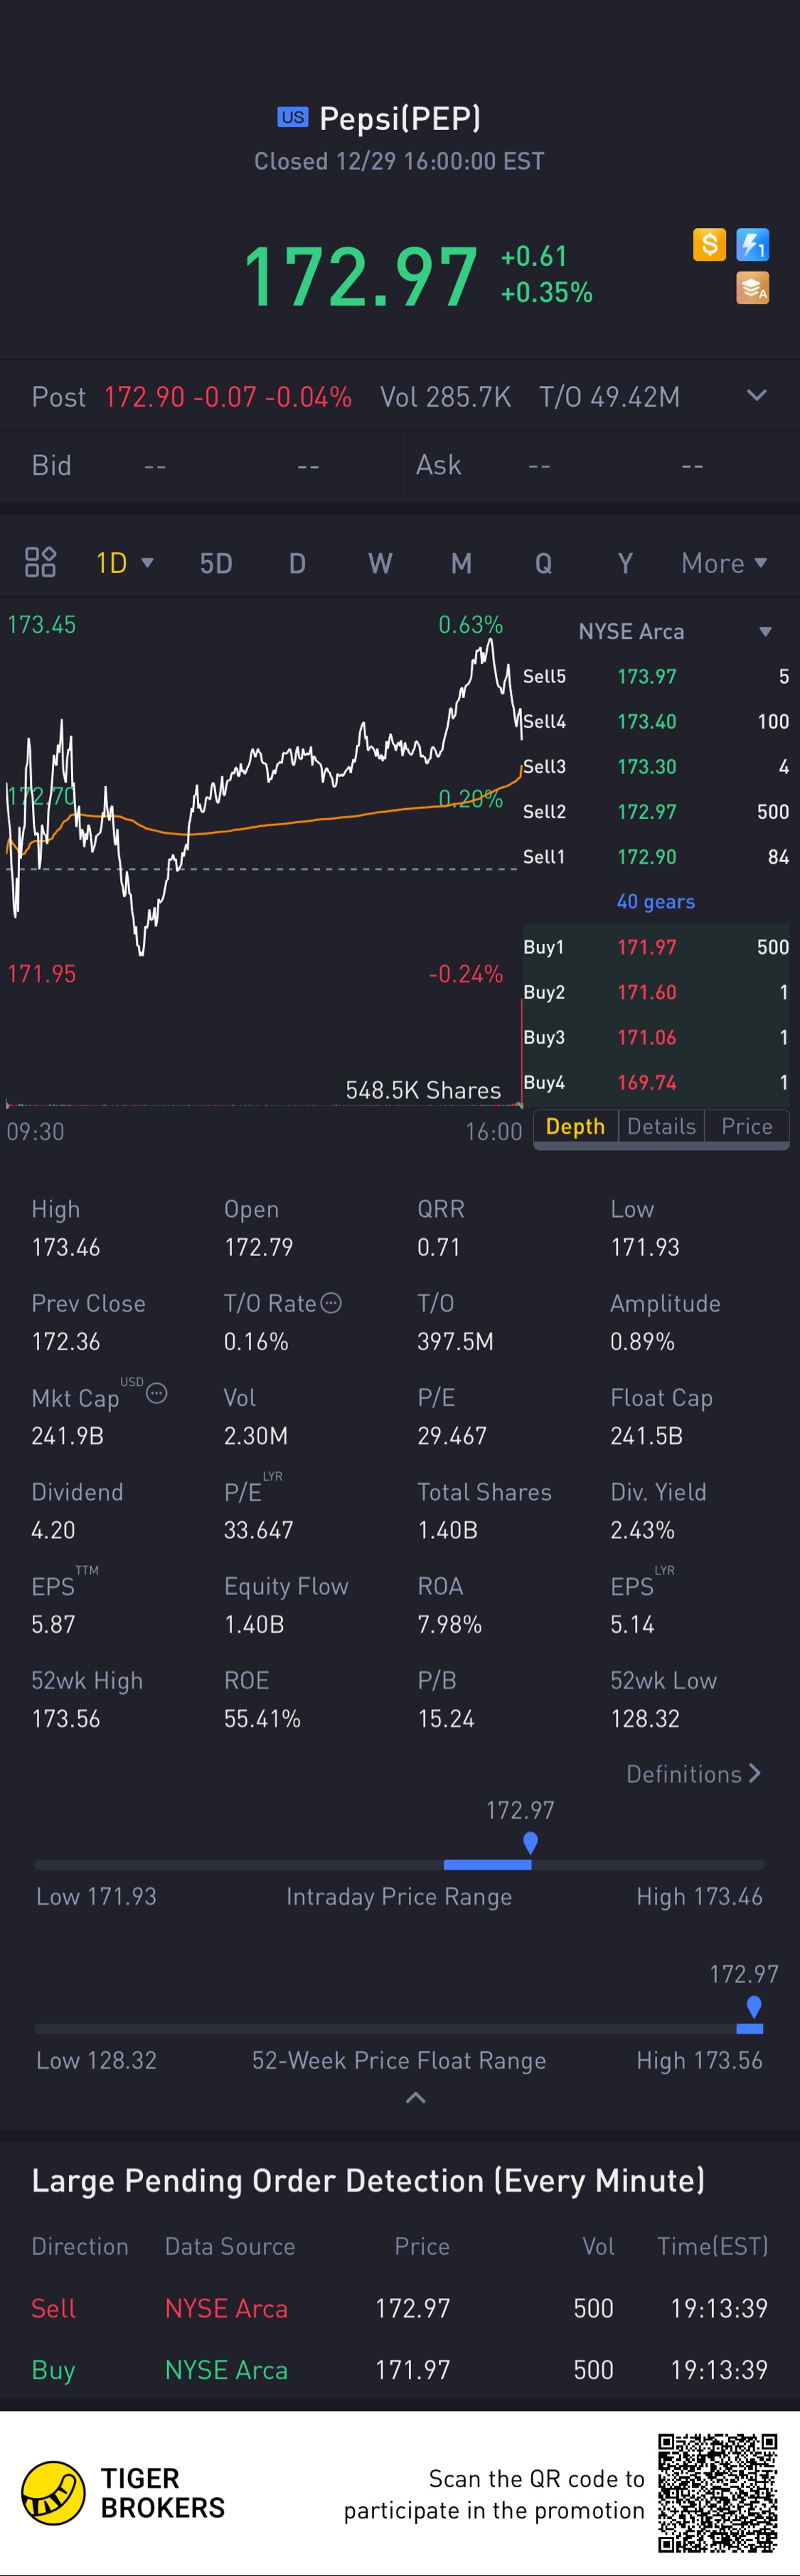Open the NYSE Arca exchange dropdown
This screenshot has width=800, height=2576.
[765, 632]
